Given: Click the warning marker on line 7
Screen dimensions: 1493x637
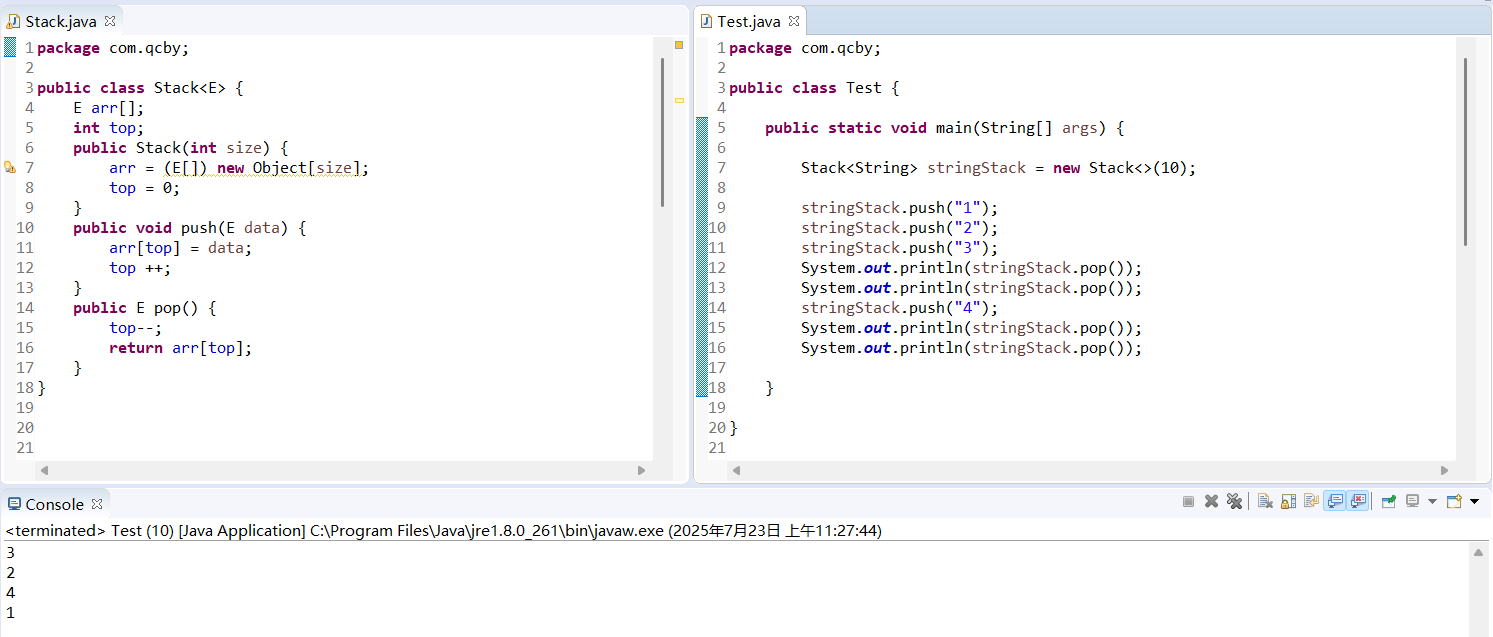Looking at the screenshot, I should pyautogui.click(x=9, y=168).
